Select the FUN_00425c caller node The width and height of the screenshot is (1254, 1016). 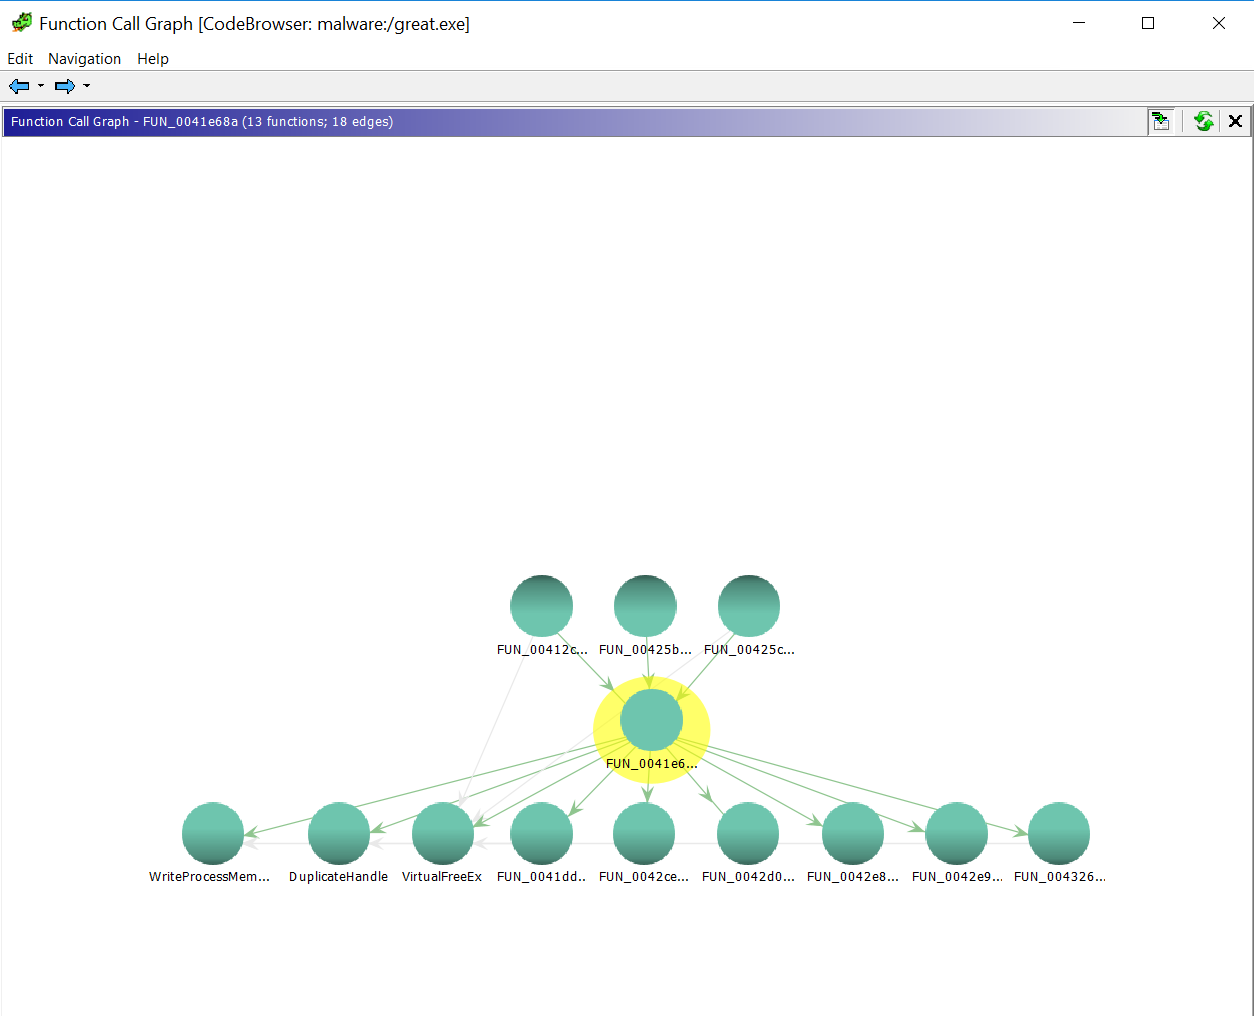749,606
